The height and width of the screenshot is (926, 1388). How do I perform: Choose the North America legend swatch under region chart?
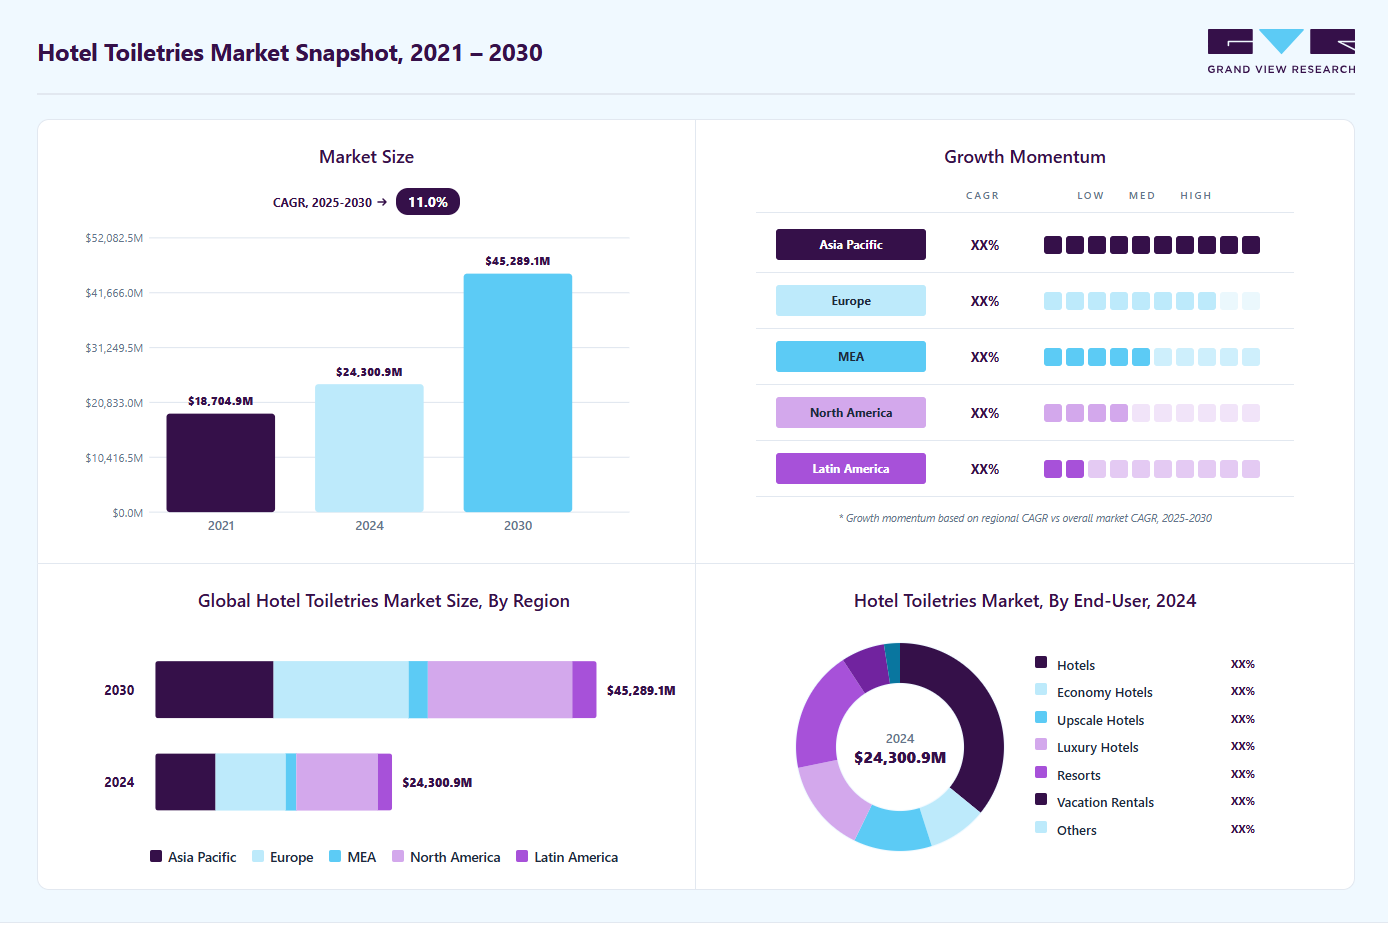pyautogui.click(x=398, y=856)
